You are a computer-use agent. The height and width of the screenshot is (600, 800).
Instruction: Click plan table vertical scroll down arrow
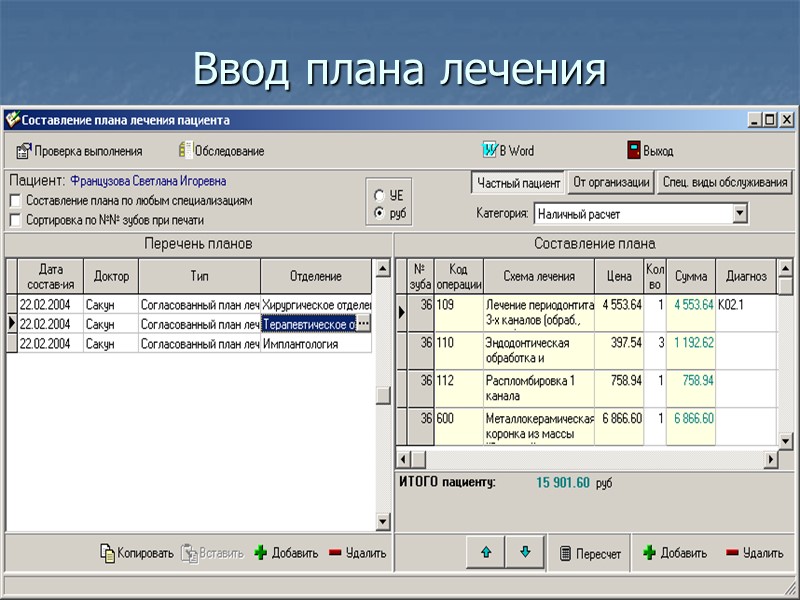click(786, 440)
